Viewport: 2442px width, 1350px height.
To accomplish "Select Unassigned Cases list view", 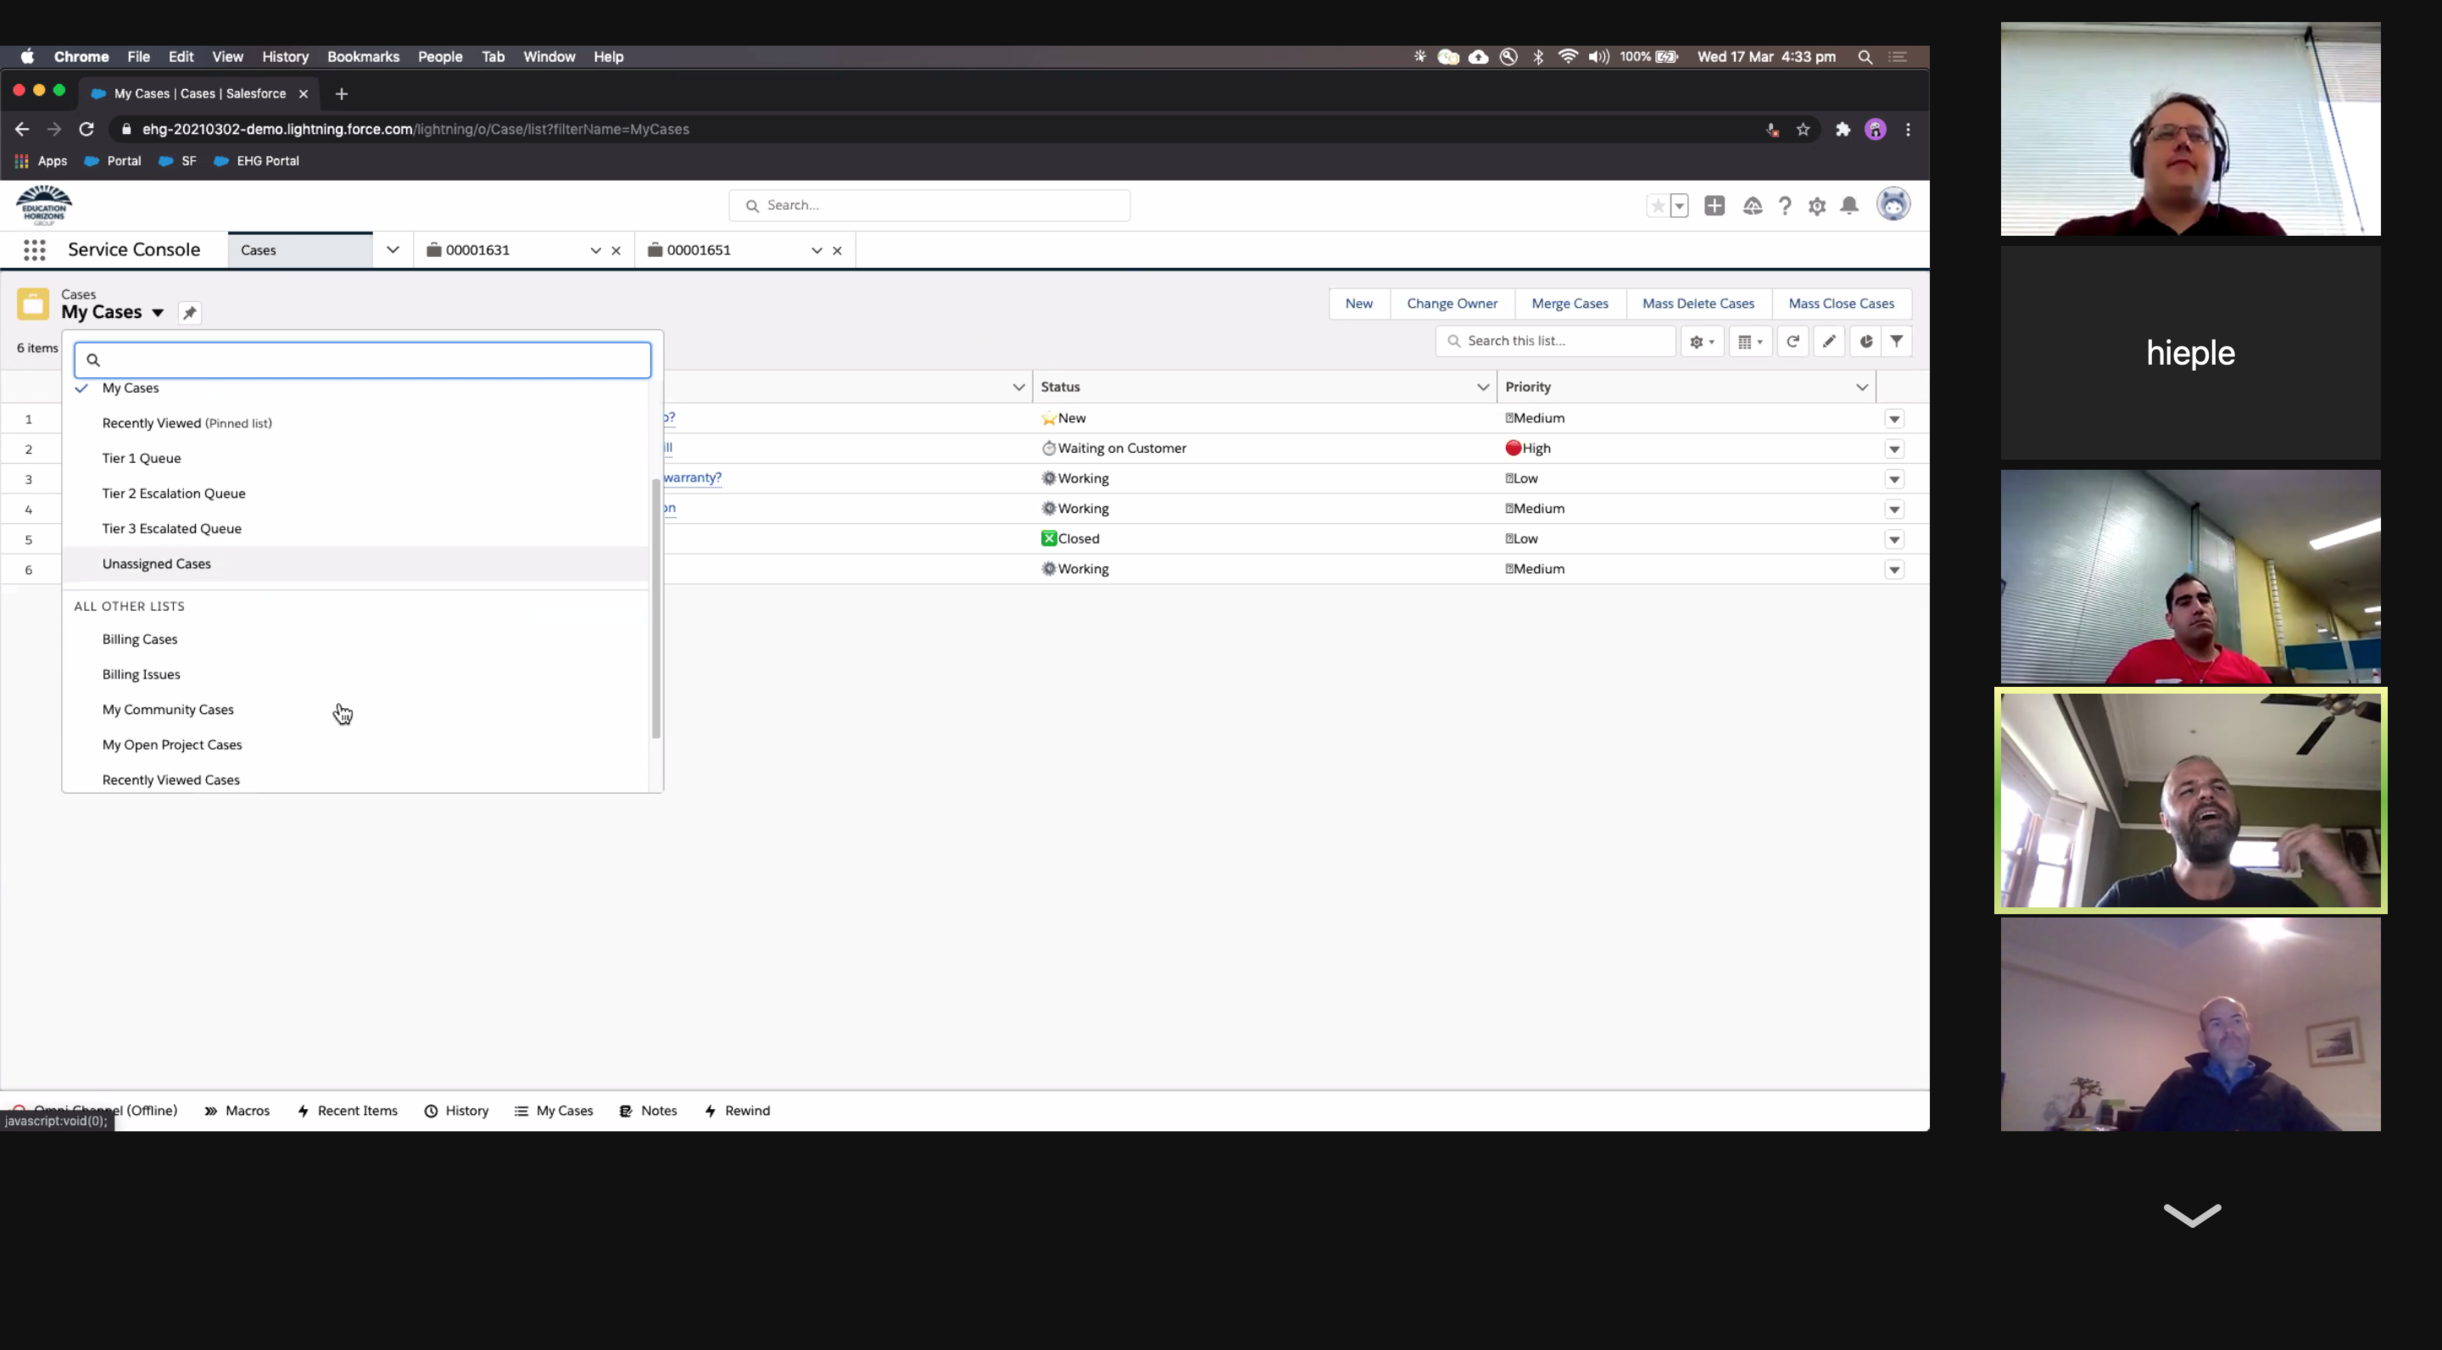I will coord(156,564).
